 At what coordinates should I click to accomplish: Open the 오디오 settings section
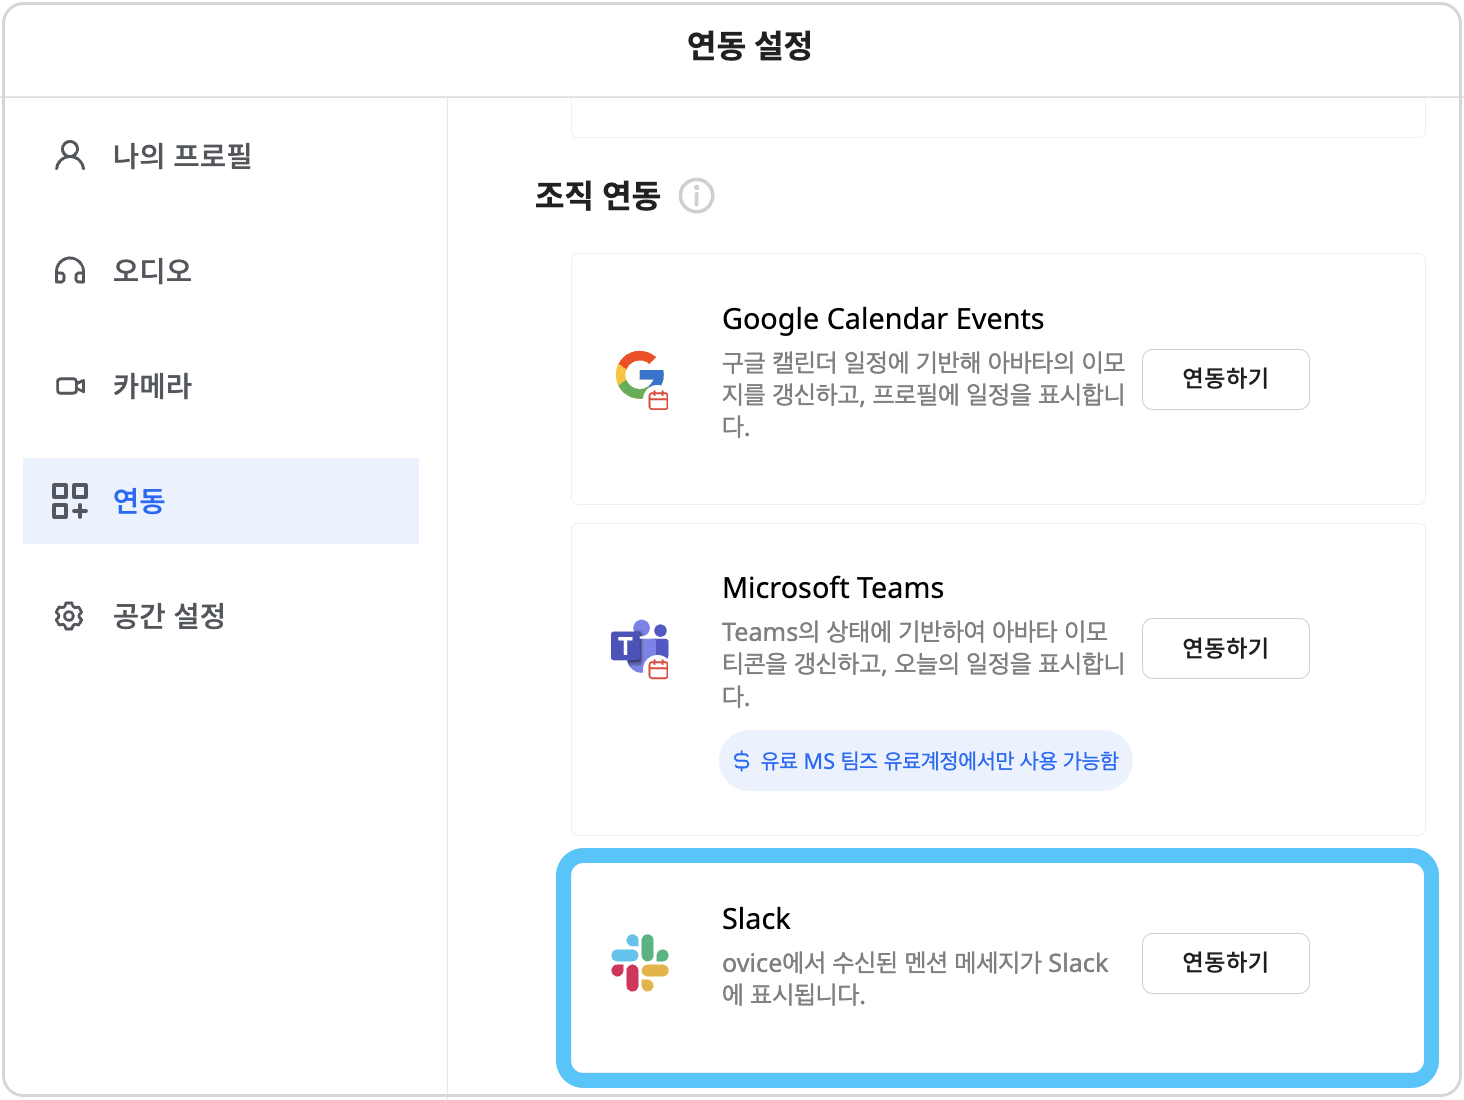point(152,270)
